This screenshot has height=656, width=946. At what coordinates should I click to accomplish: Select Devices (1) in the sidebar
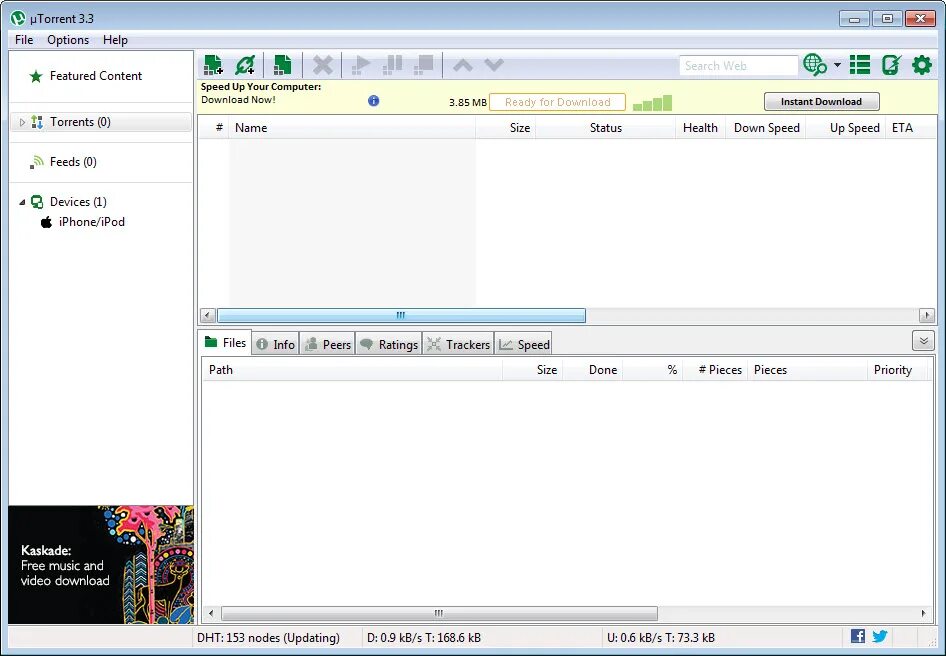pyautogui.click(x=78, y=202)
